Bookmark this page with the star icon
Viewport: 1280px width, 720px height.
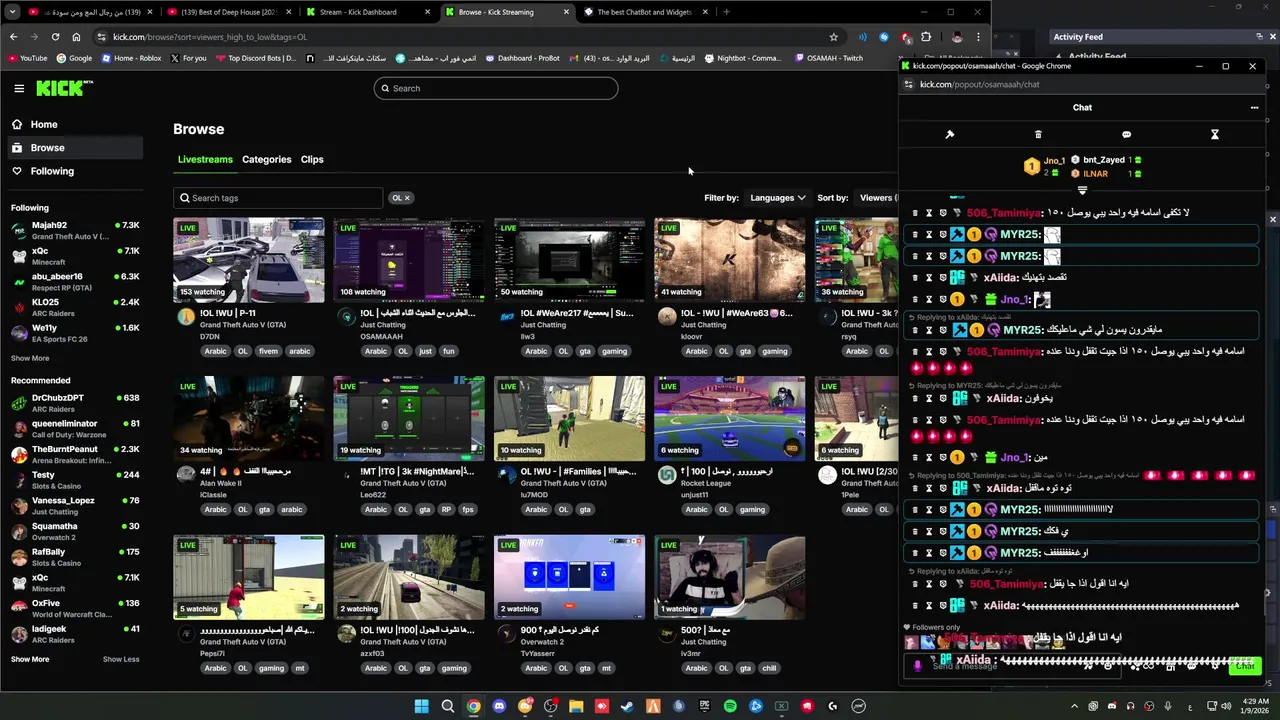834,37
